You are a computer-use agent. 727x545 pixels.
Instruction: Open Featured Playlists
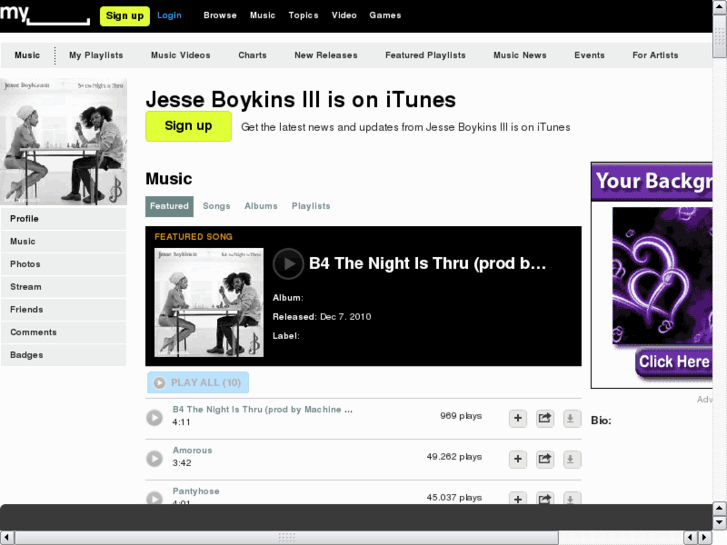[425, 55]
